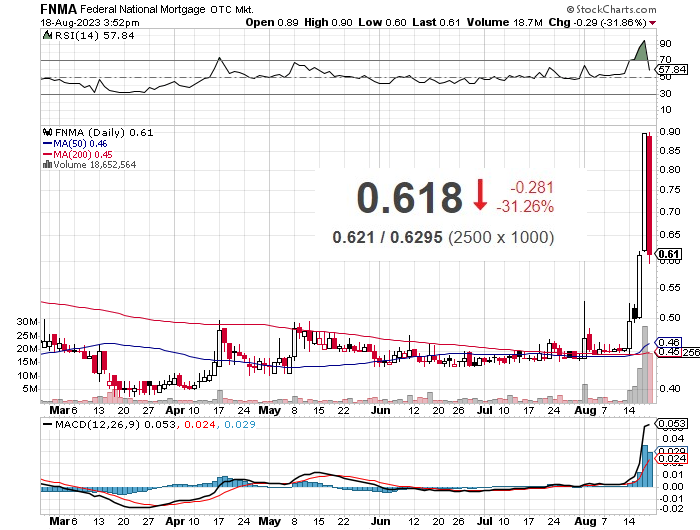Click the RSI indicator icon beside RSI(14)

(47, 35)
